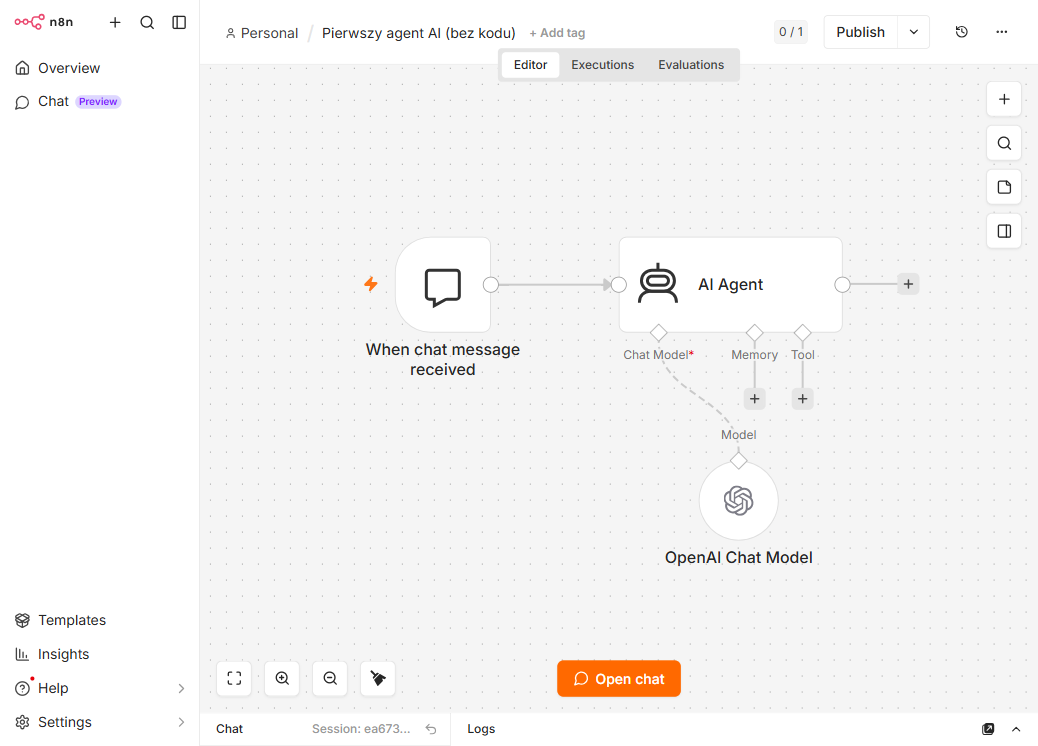Select the AI Agent node
The width and height of the screenshot is (1038, 746).
coord(731,285)
